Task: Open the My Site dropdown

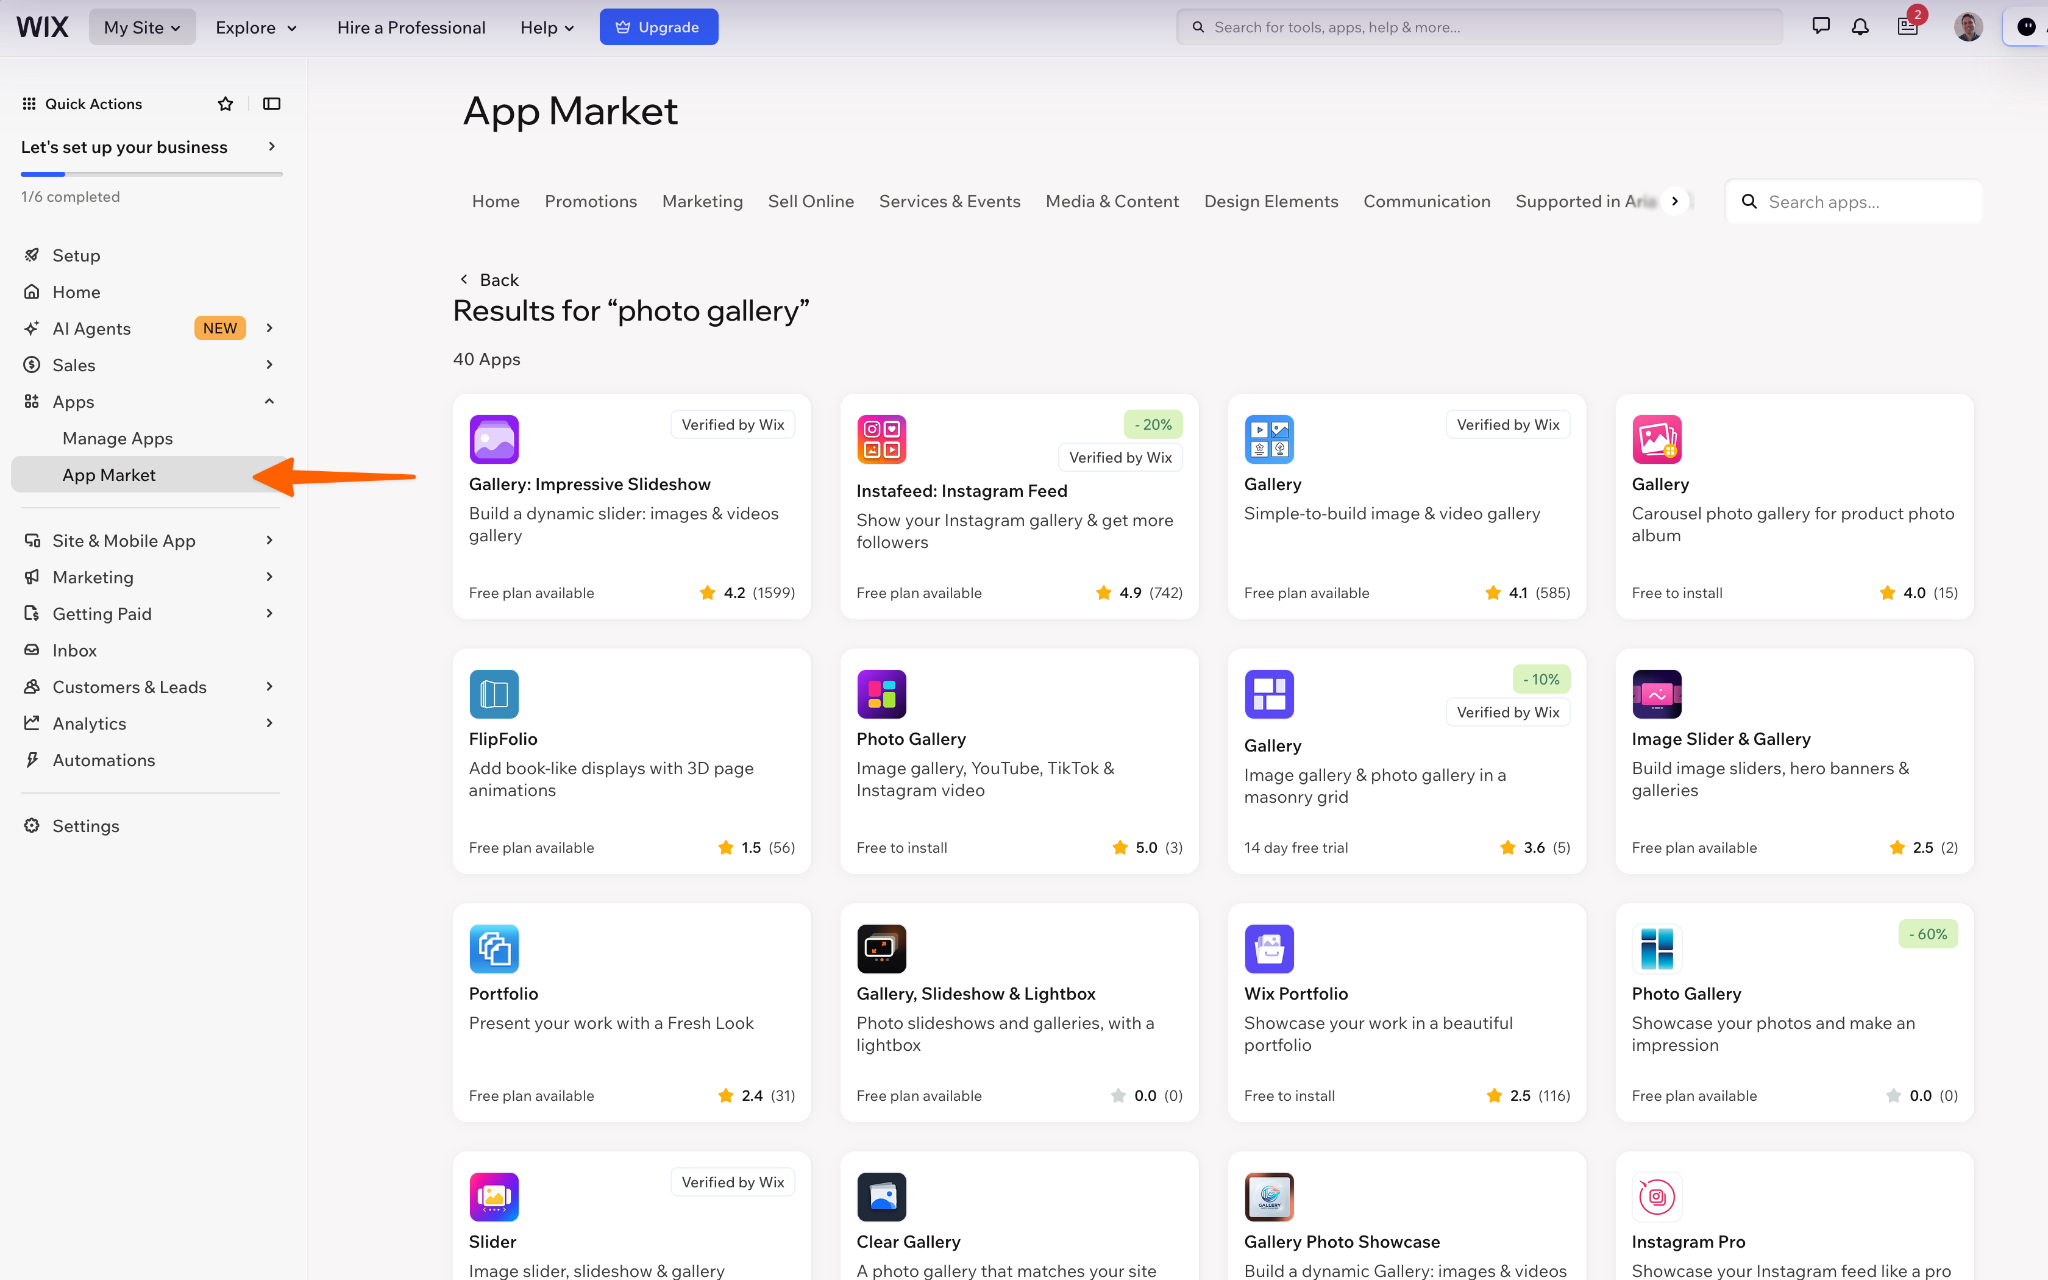Action: tap(142, 27)
